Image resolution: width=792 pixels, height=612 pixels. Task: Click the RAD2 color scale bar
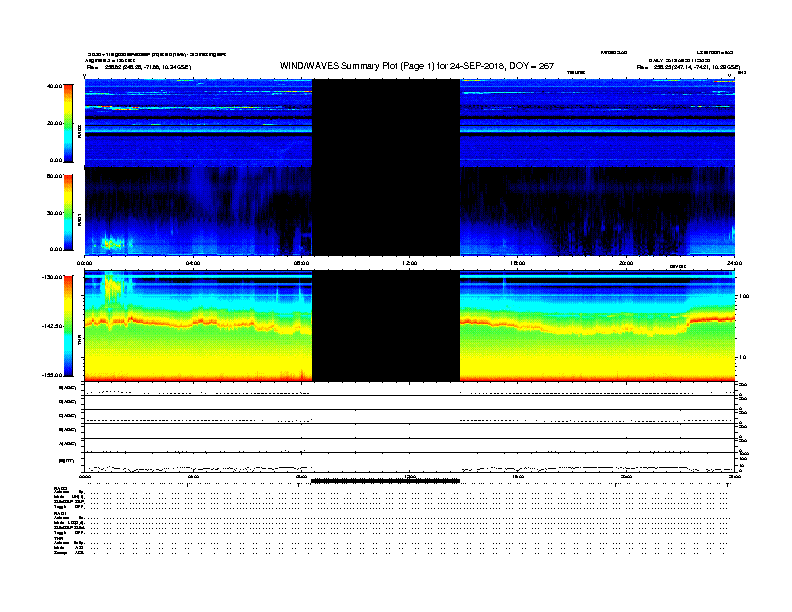(68, 123)
